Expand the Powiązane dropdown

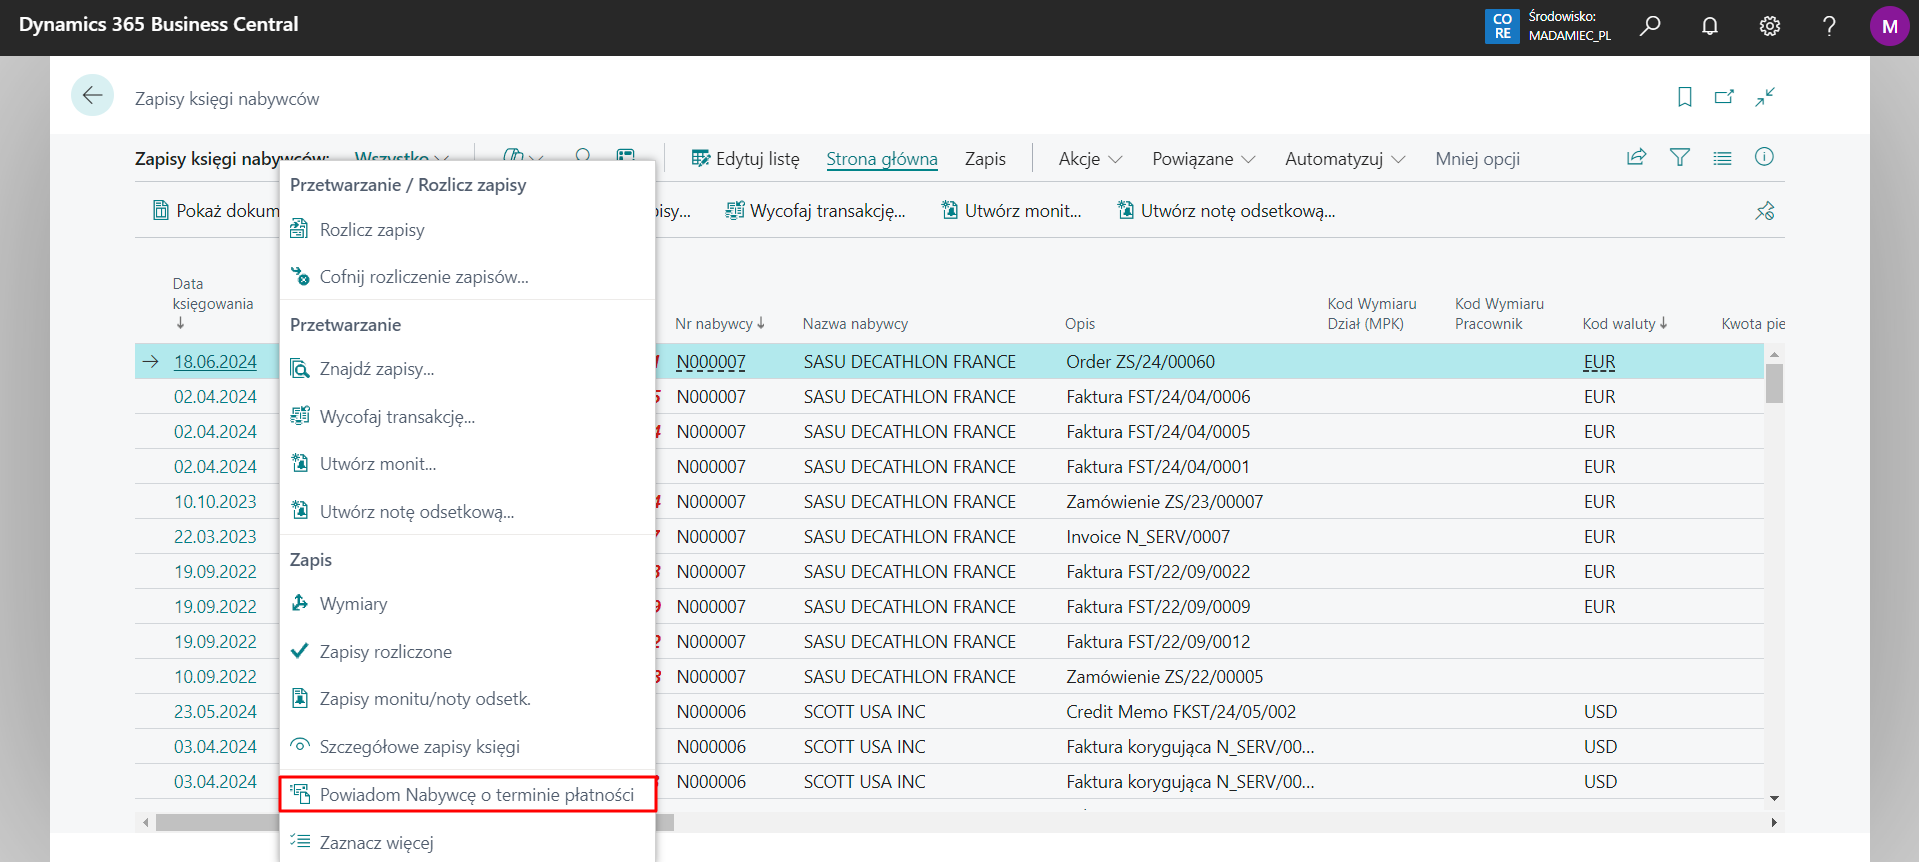[x=1203, y=159]
